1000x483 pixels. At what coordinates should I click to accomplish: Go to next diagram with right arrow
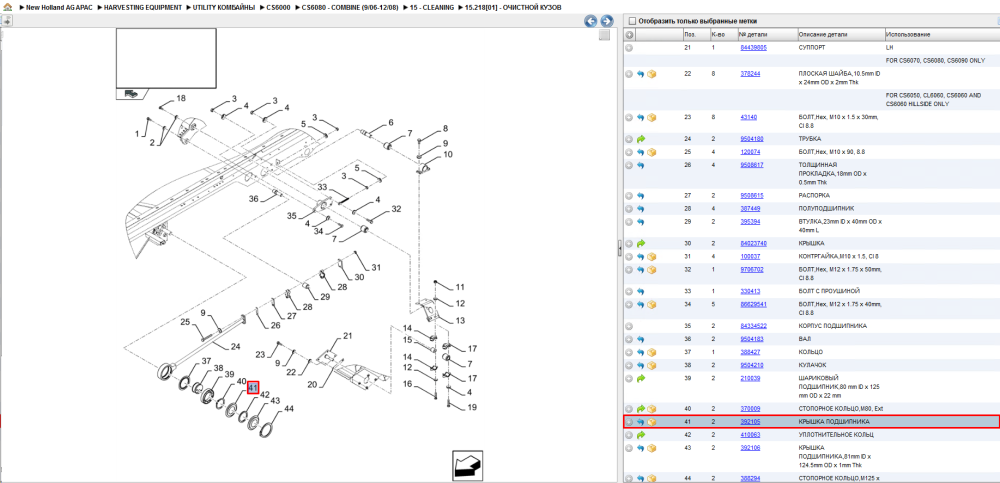[x=607, y=21]
